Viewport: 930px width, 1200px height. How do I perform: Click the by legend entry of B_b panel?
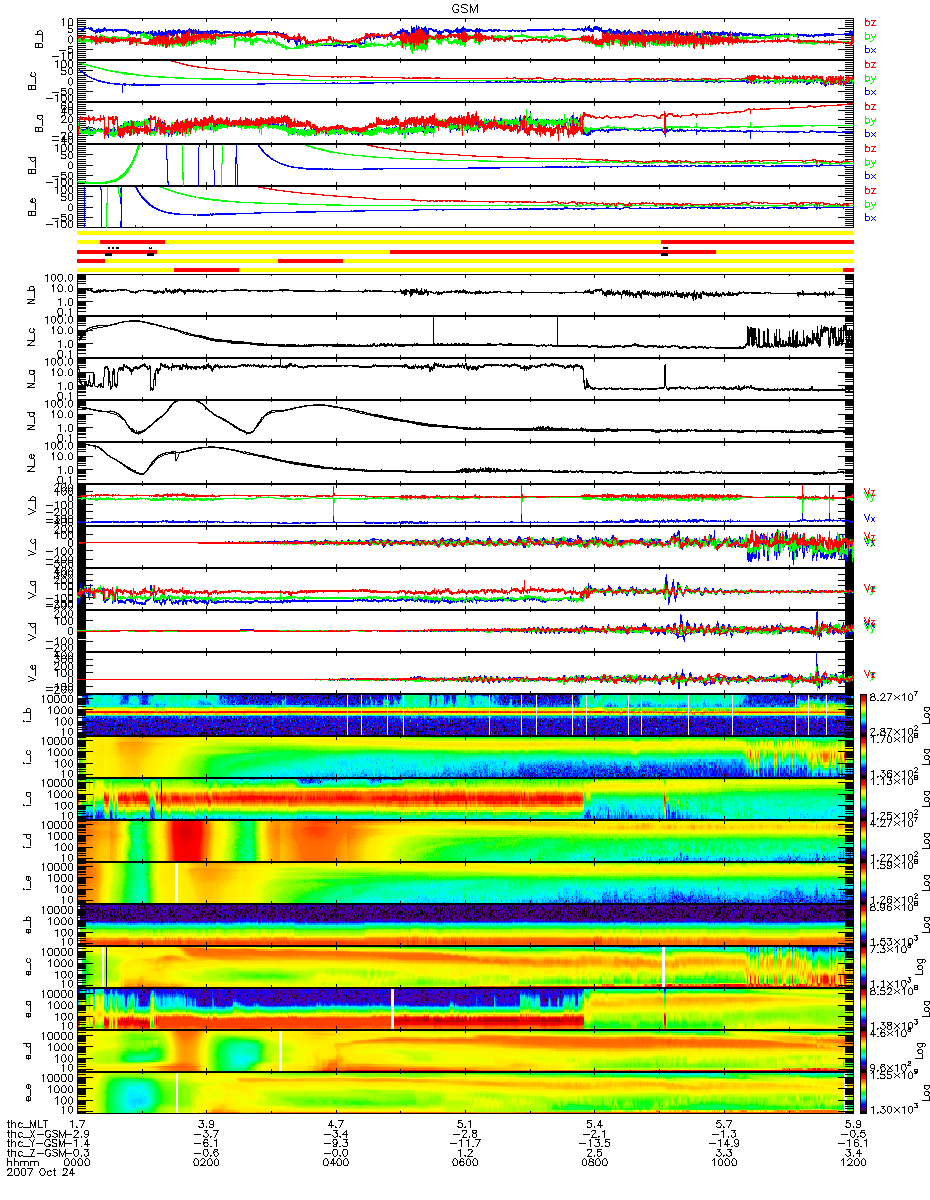coord(870,37)
